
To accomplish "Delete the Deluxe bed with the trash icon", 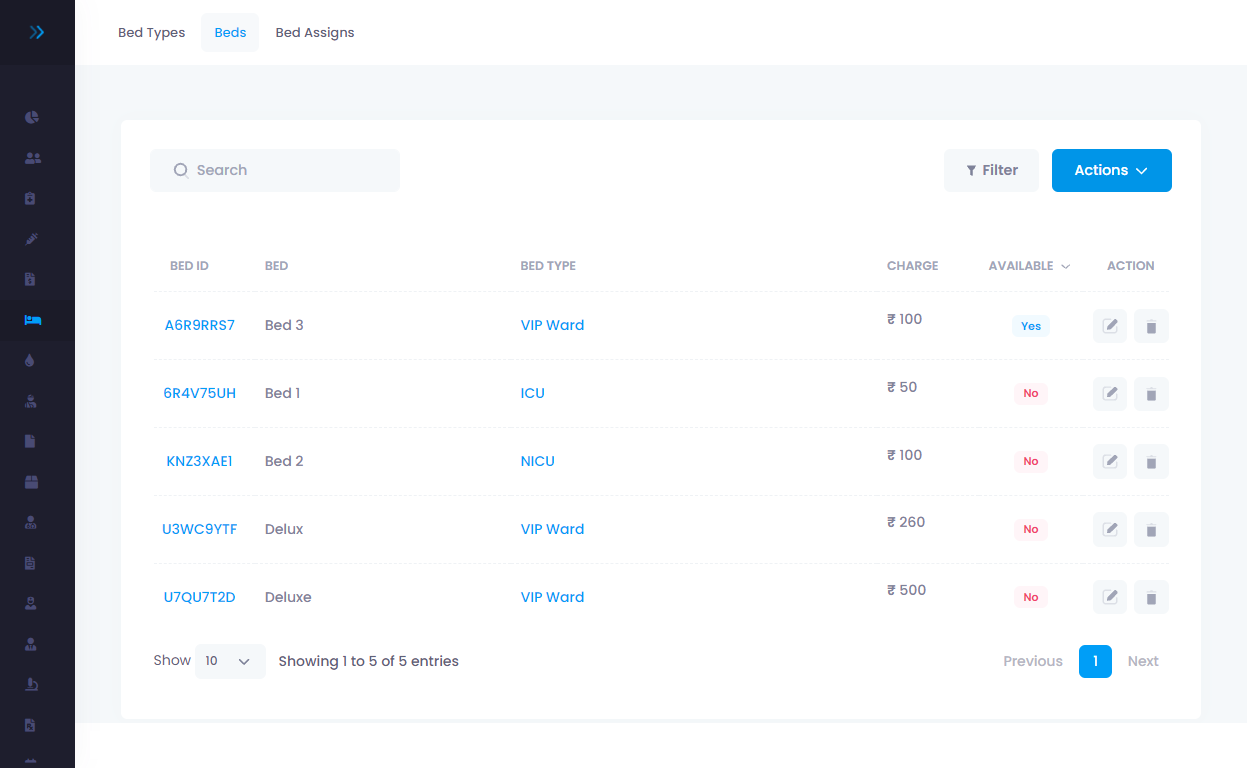I will coord(1151,597).
